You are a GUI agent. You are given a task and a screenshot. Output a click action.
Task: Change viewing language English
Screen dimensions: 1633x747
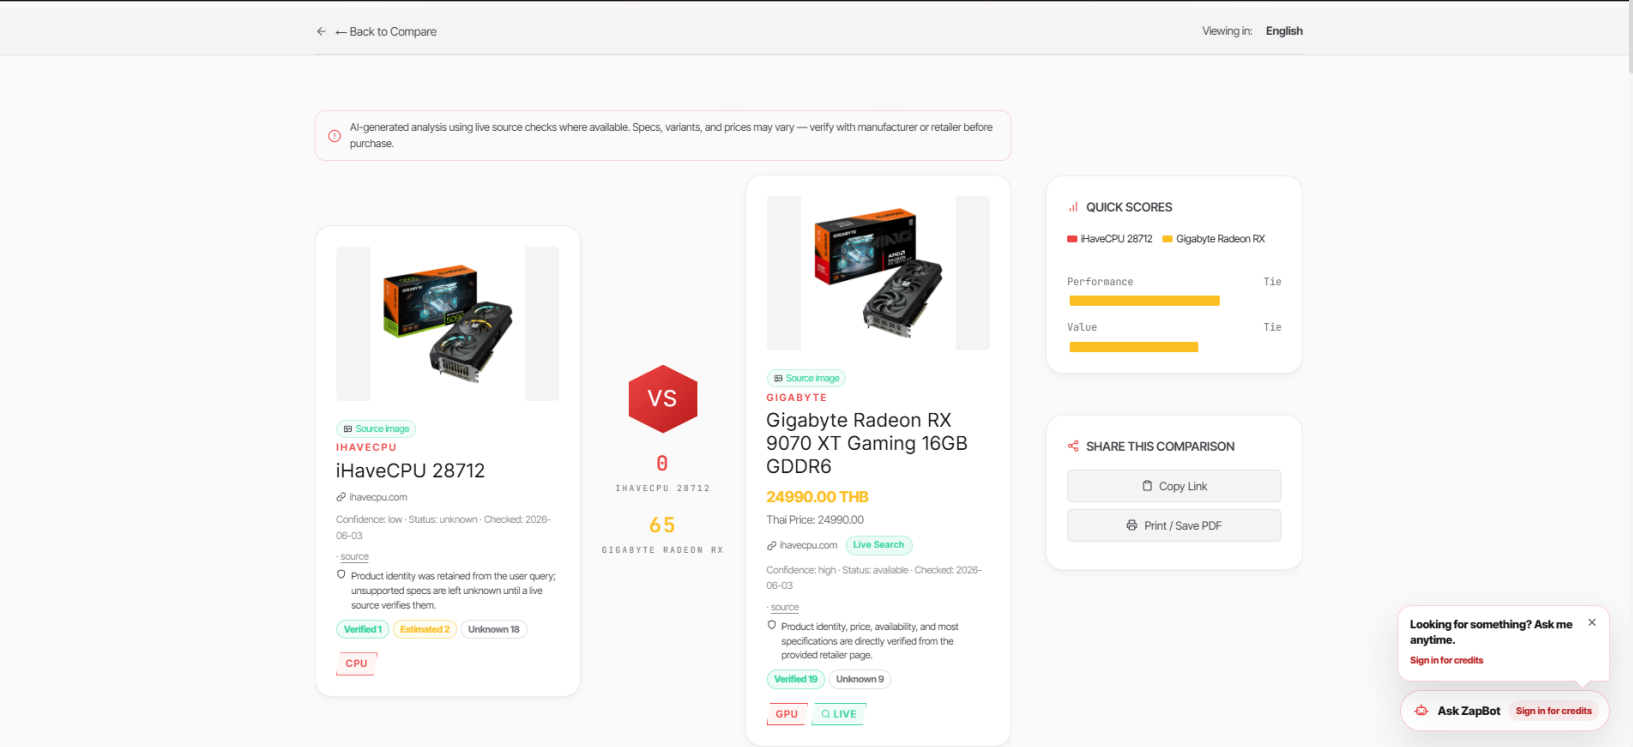pos(1284,31)
